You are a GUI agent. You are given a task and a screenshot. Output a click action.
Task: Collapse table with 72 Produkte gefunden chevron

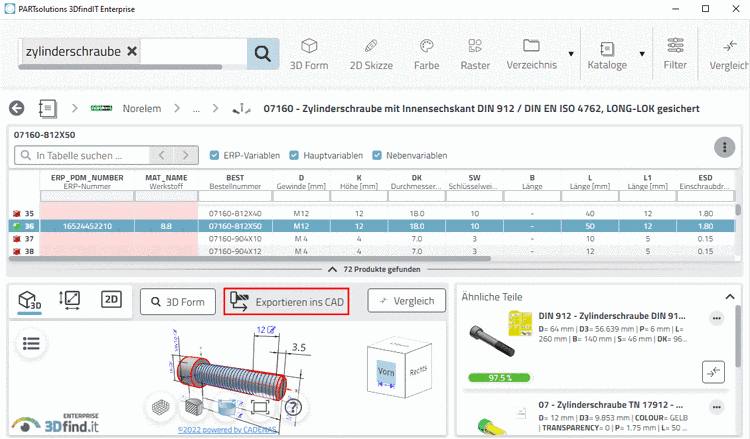(x=332, y=270)
